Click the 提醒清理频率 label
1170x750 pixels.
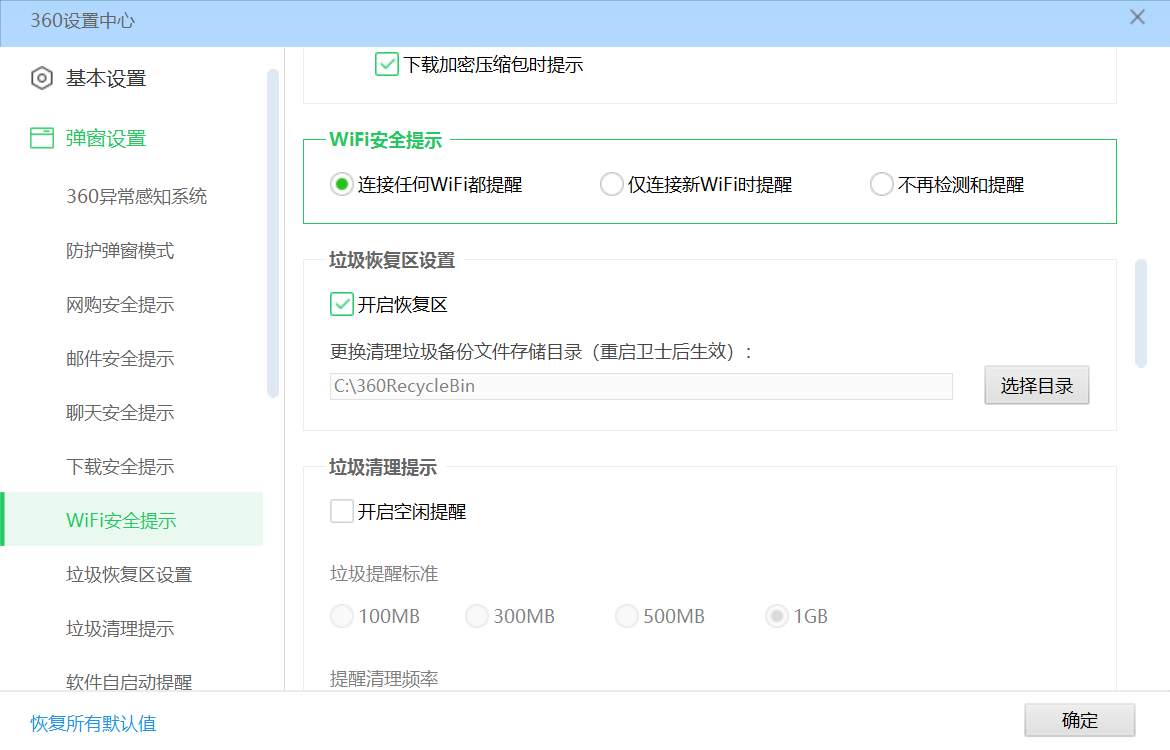pos(384,678)
